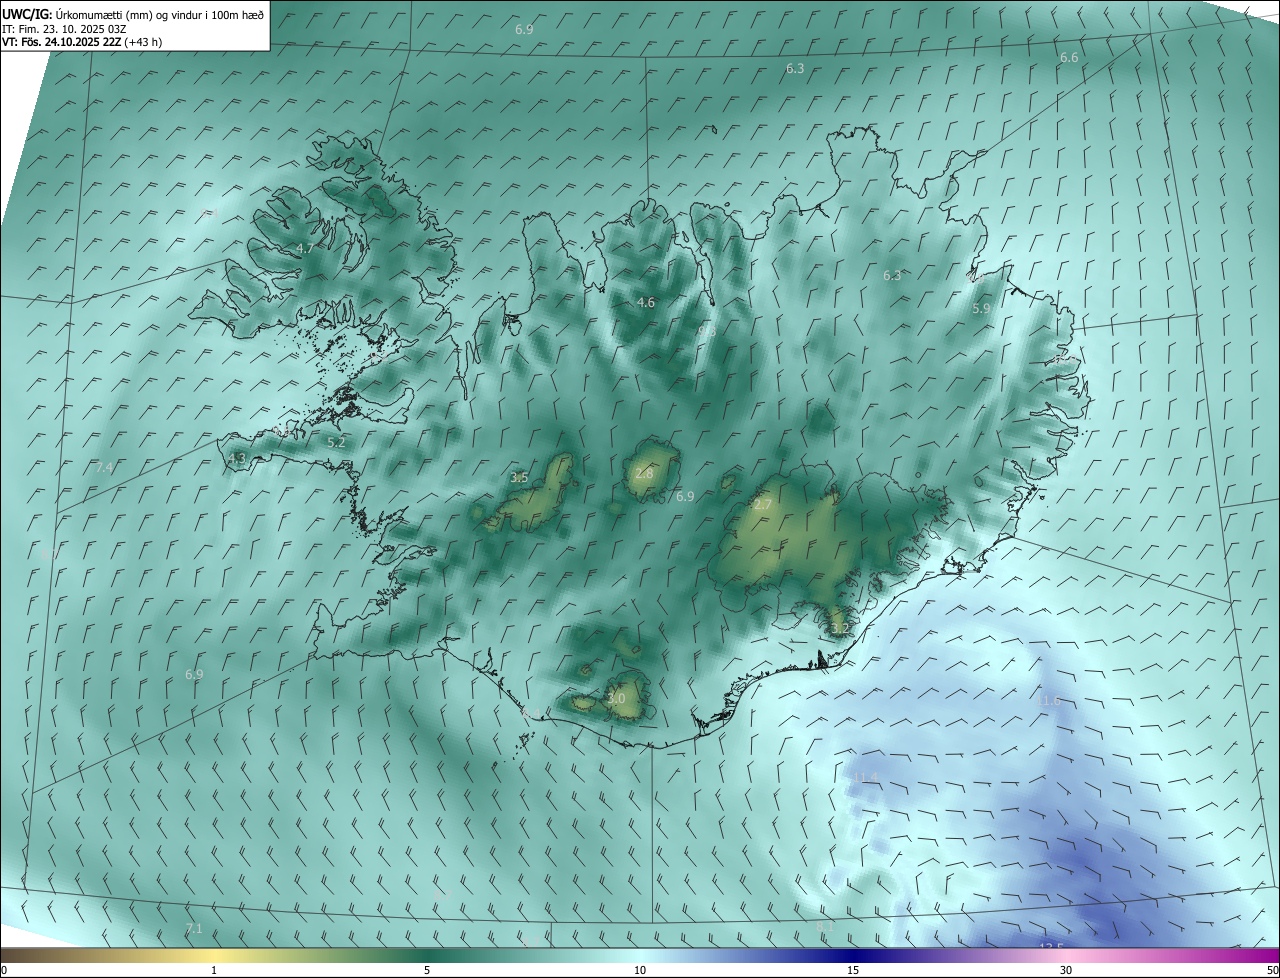Click the colorbar tick labeled 50
1280x978 pixels.
coord(1272,970)
